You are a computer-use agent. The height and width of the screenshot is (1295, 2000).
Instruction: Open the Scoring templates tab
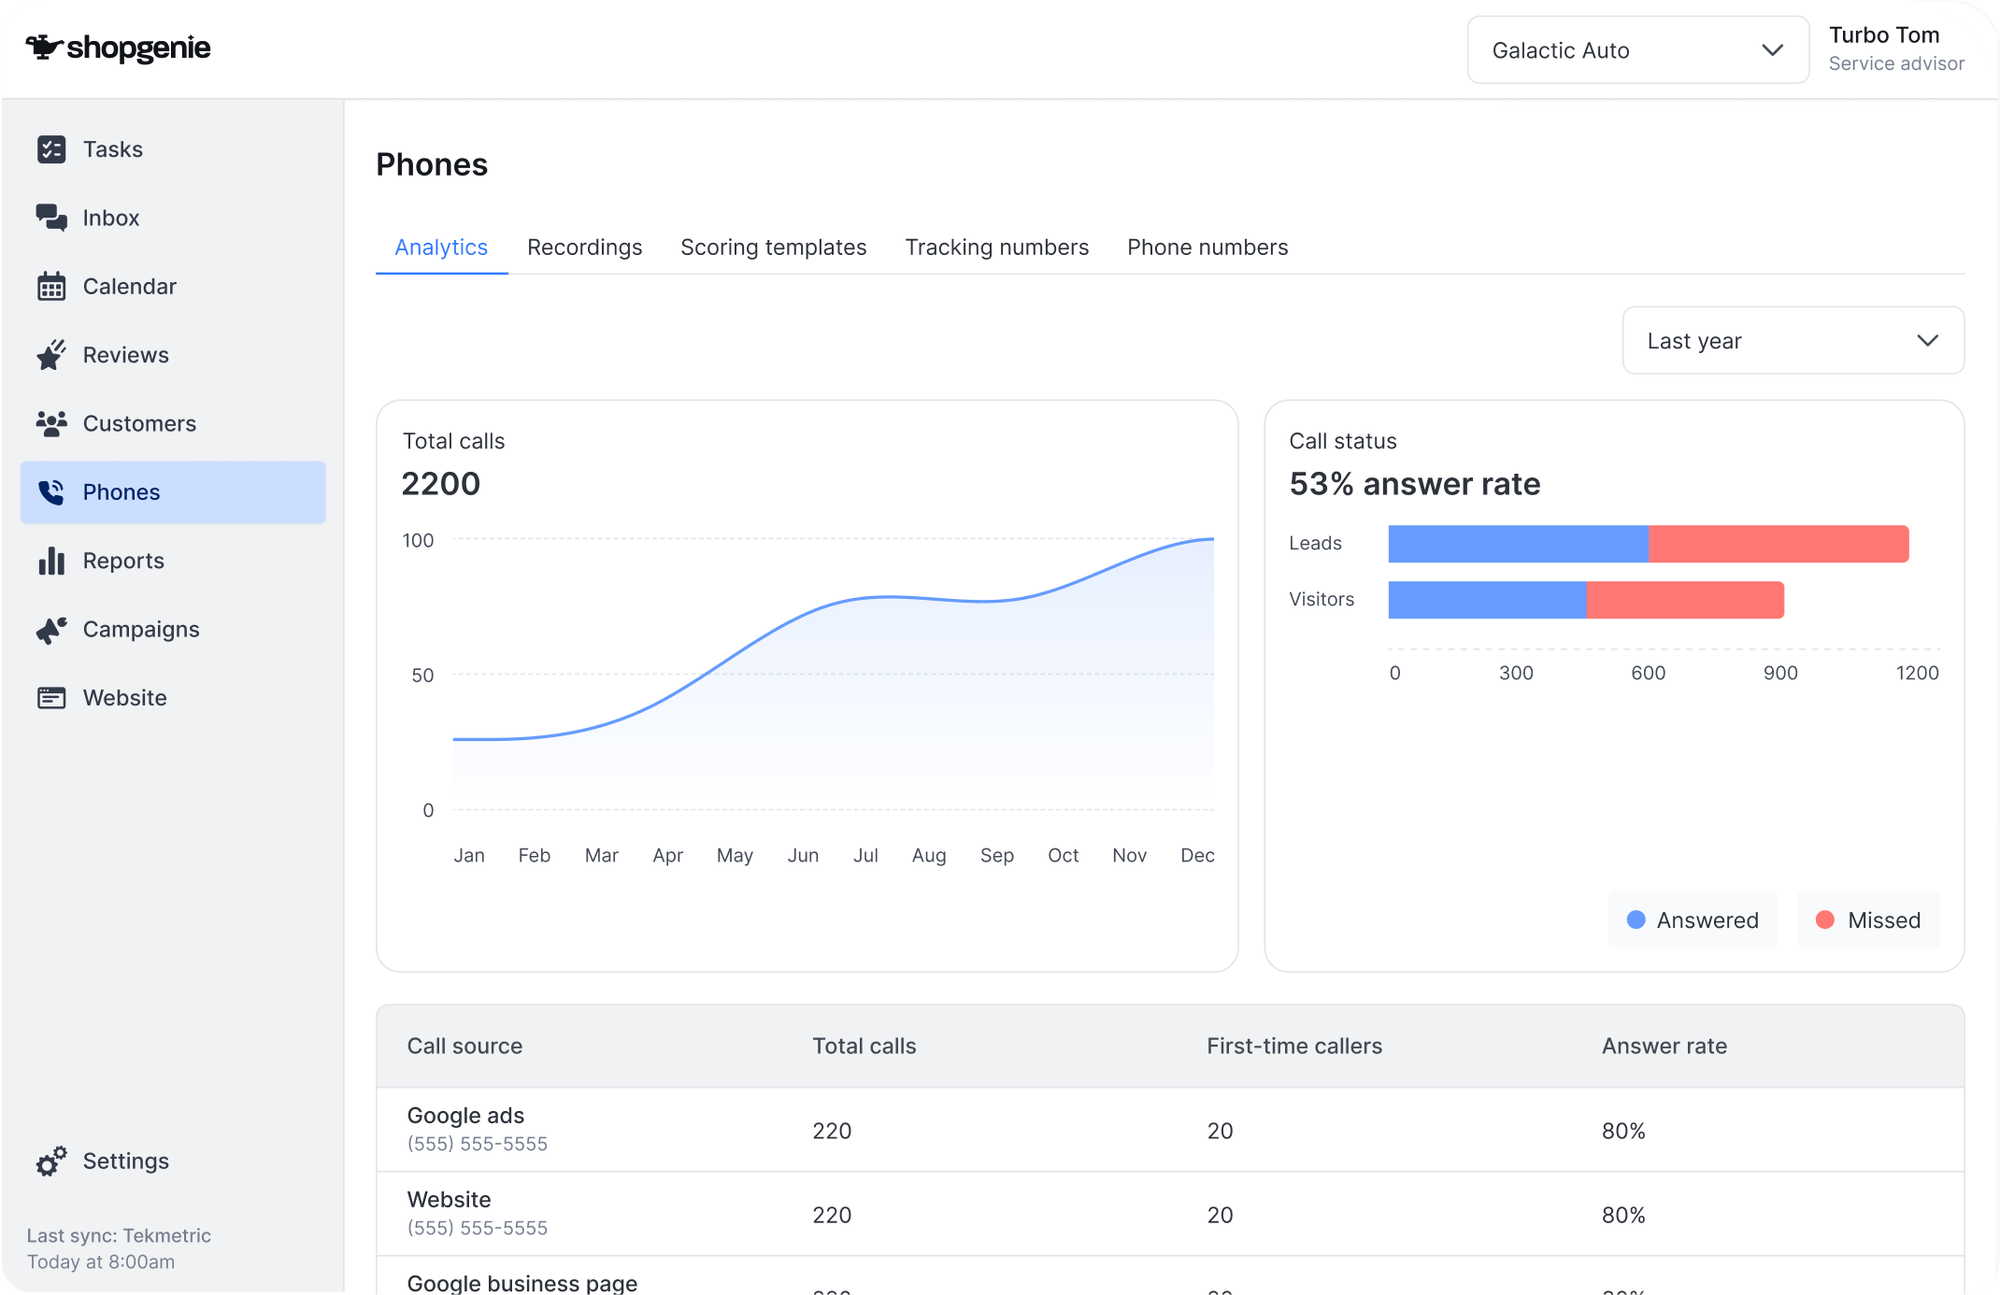[x=773, y=247]
